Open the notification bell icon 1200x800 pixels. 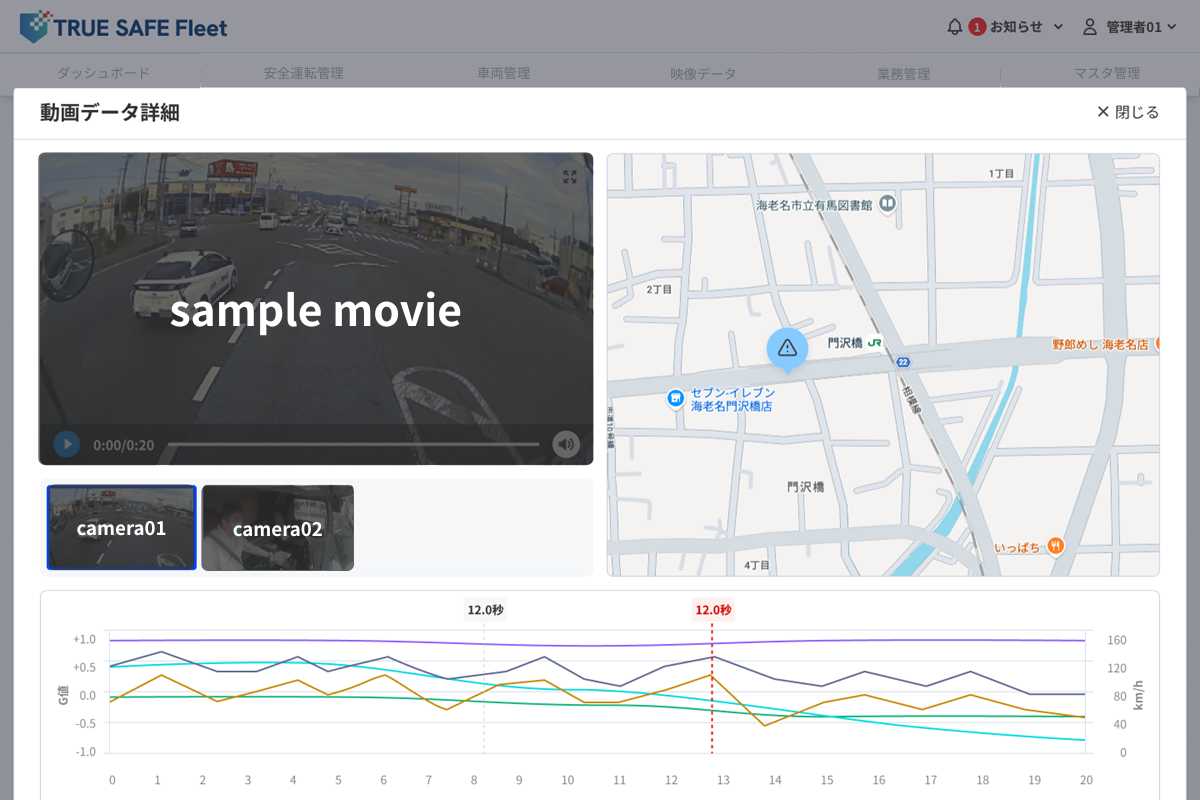coord(954,27)
